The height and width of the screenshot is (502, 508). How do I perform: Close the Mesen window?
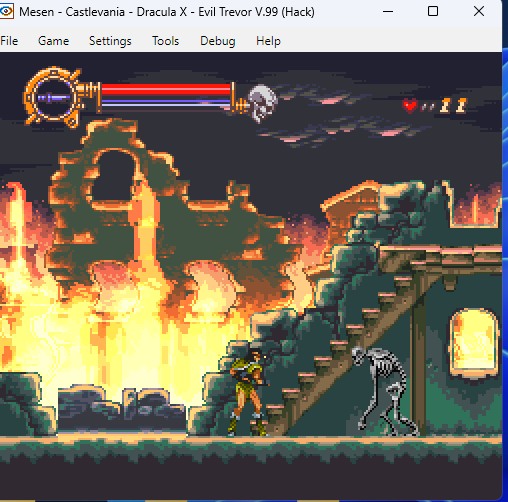coord(479,12)
